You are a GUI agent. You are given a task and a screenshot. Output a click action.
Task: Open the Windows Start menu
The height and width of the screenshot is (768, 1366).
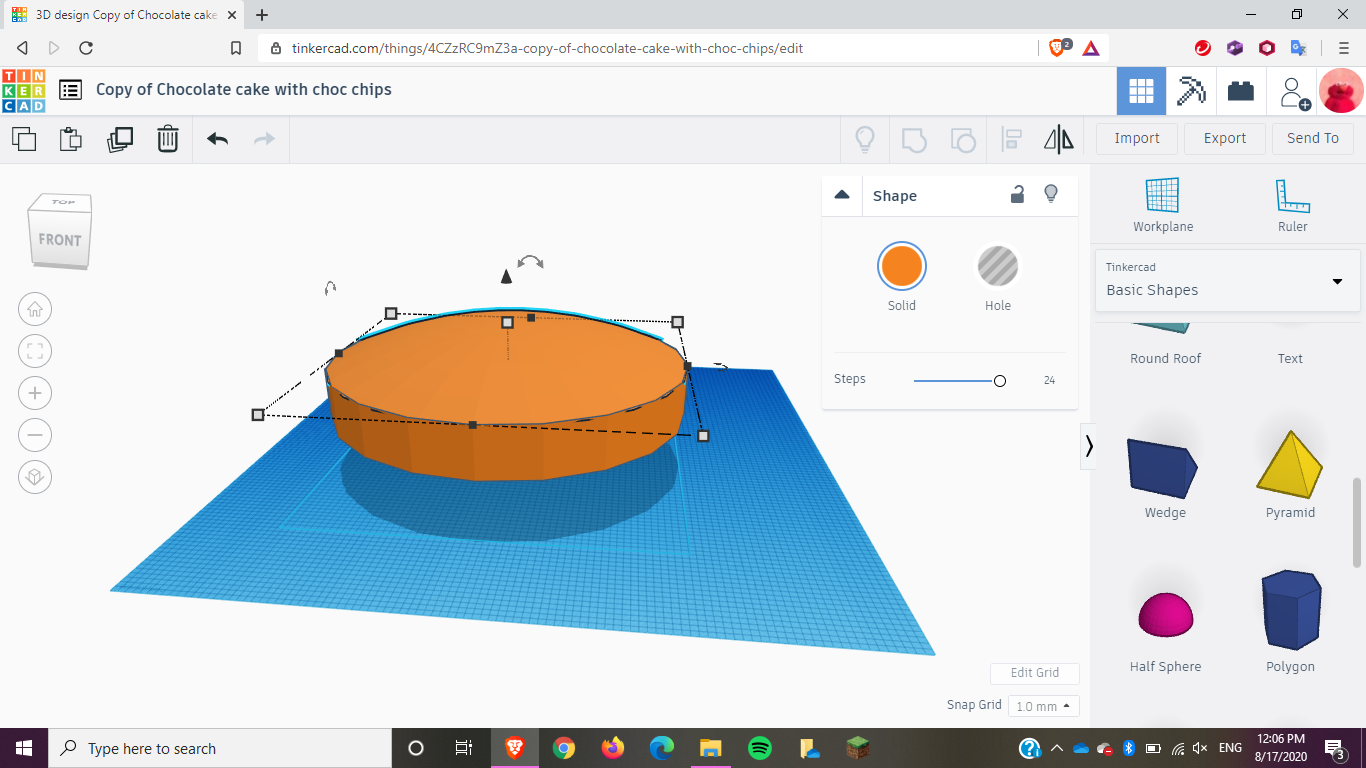(24, 748)
